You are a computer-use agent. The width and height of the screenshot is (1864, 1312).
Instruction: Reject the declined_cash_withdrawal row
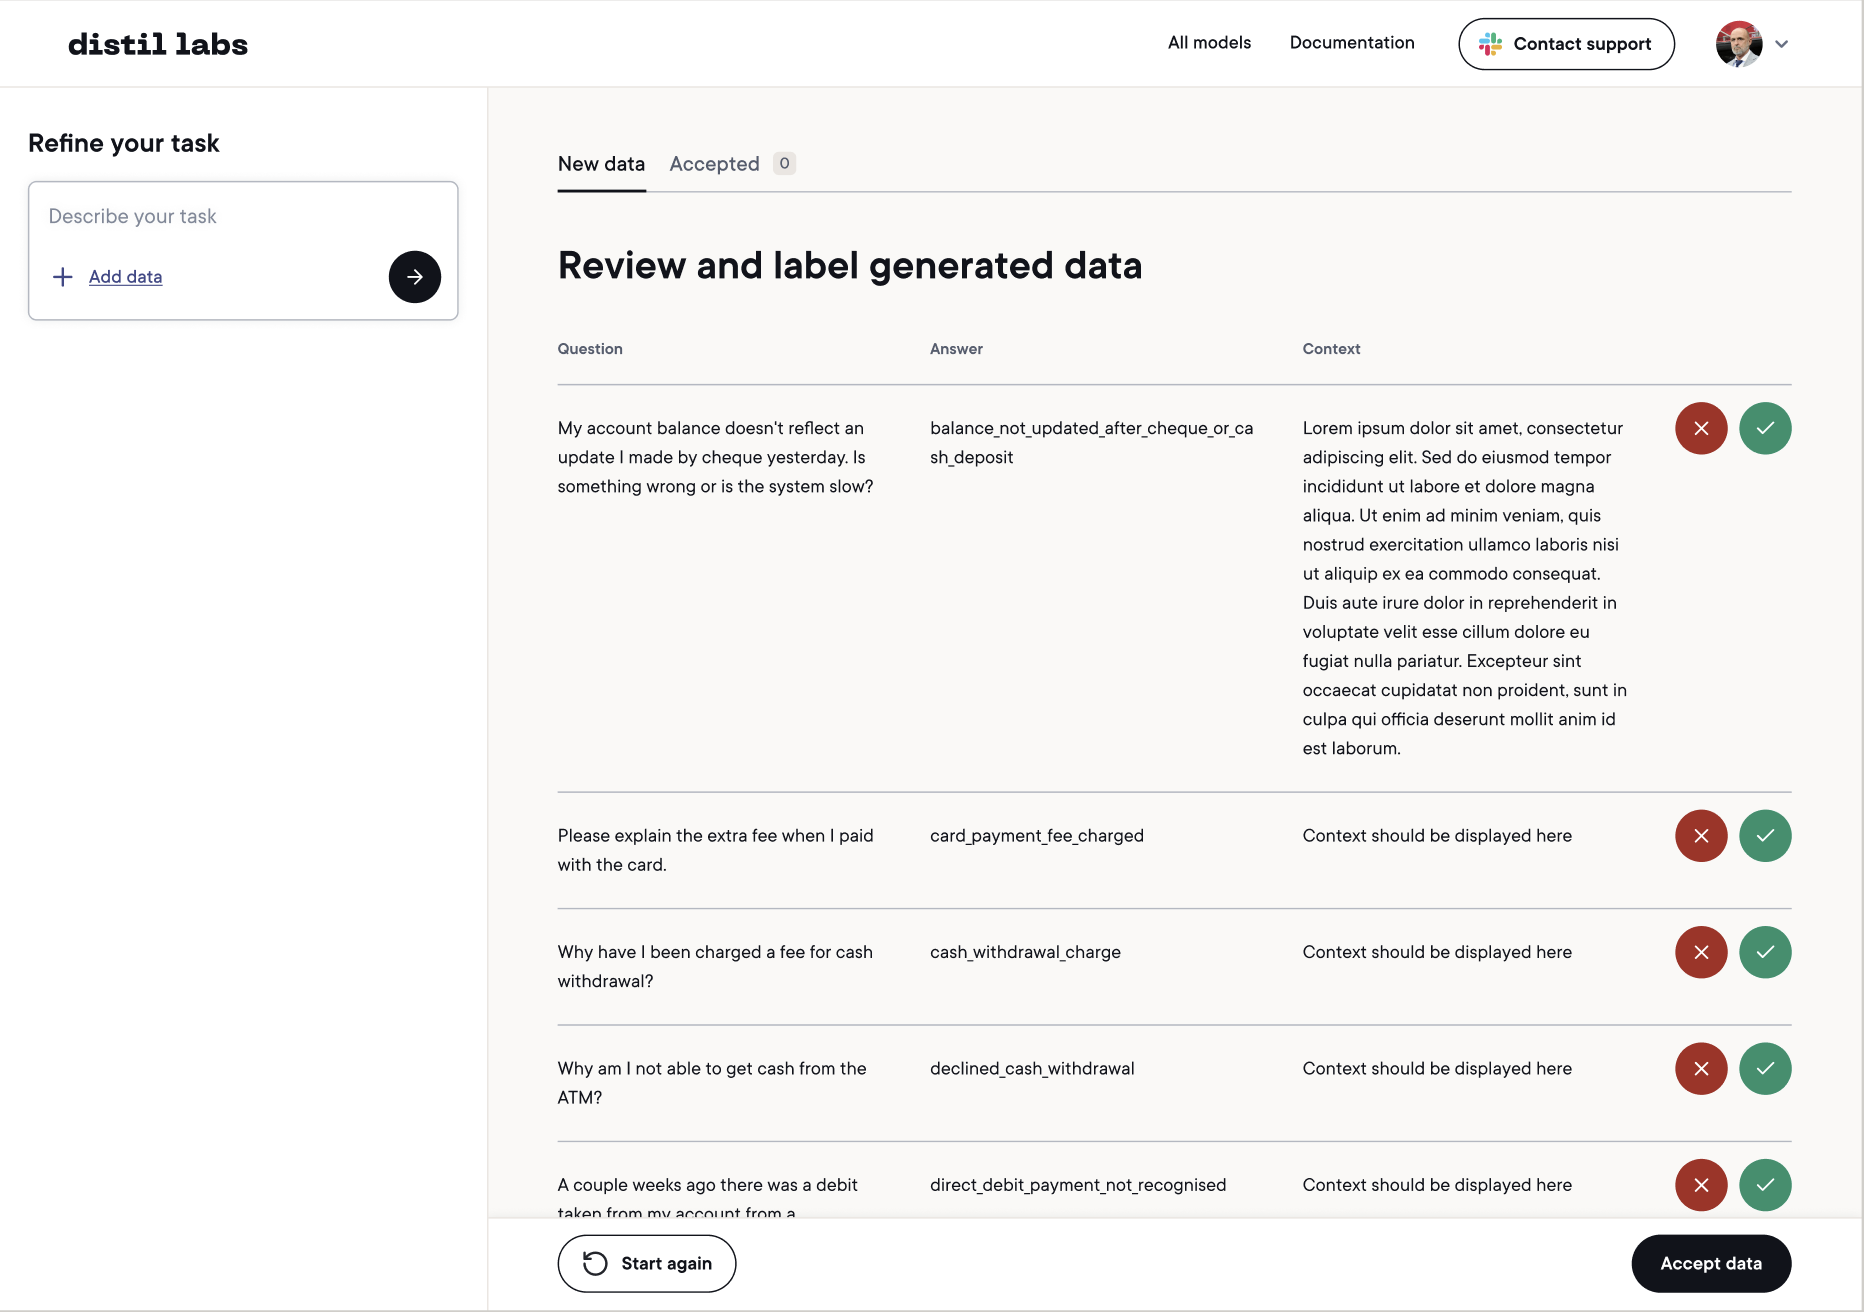coord(1701,1068)
